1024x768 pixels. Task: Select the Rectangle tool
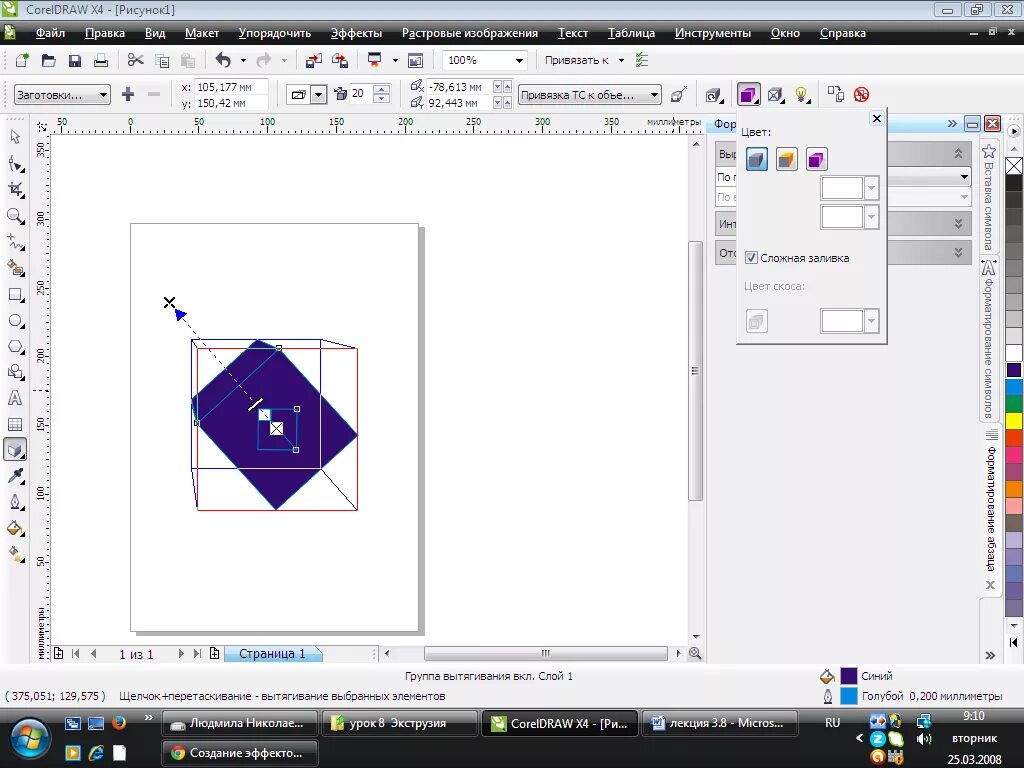point(15,295)
